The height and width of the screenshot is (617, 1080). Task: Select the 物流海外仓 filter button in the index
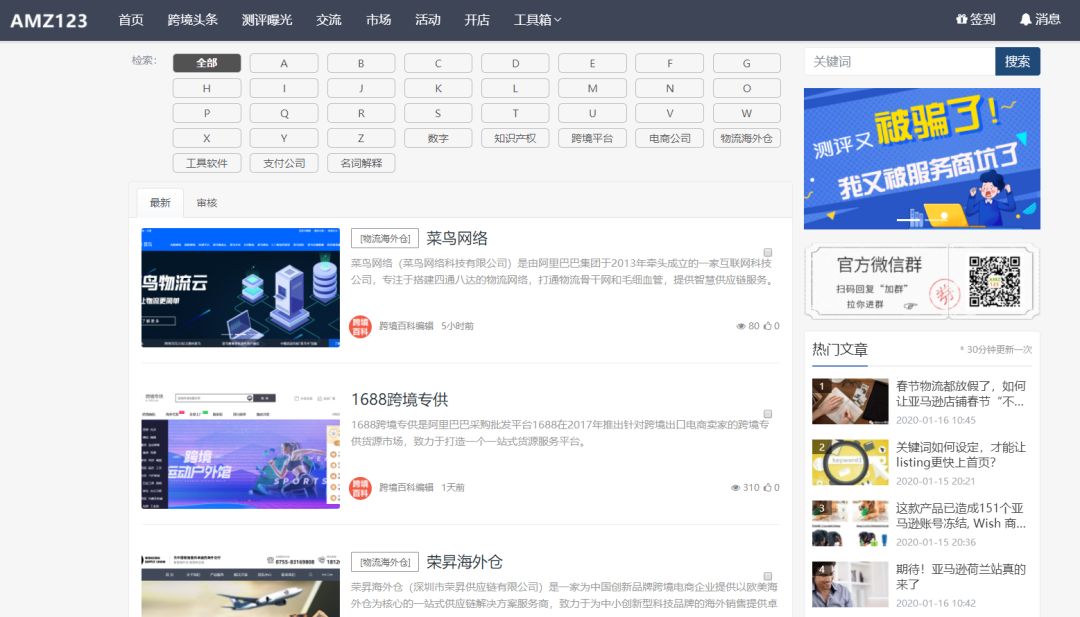click(x=747, y=138)
